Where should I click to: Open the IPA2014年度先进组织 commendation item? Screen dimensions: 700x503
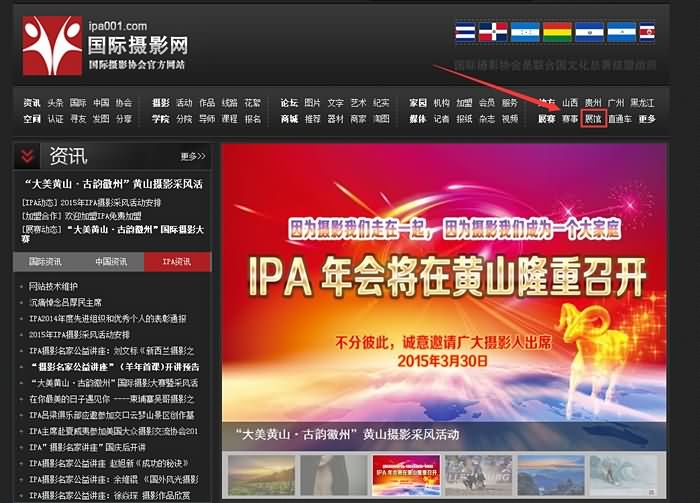pos(108,319)
